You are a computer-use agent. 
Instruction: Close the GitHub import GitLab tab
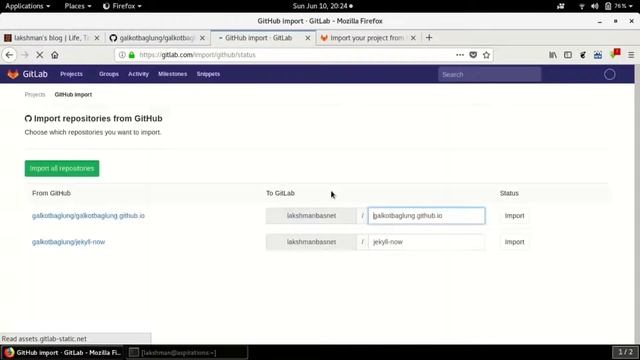308,38
